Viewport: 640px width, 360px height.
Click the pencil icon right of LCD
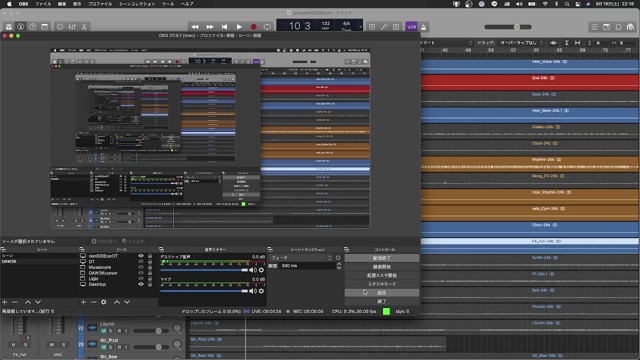click(384, 27)
